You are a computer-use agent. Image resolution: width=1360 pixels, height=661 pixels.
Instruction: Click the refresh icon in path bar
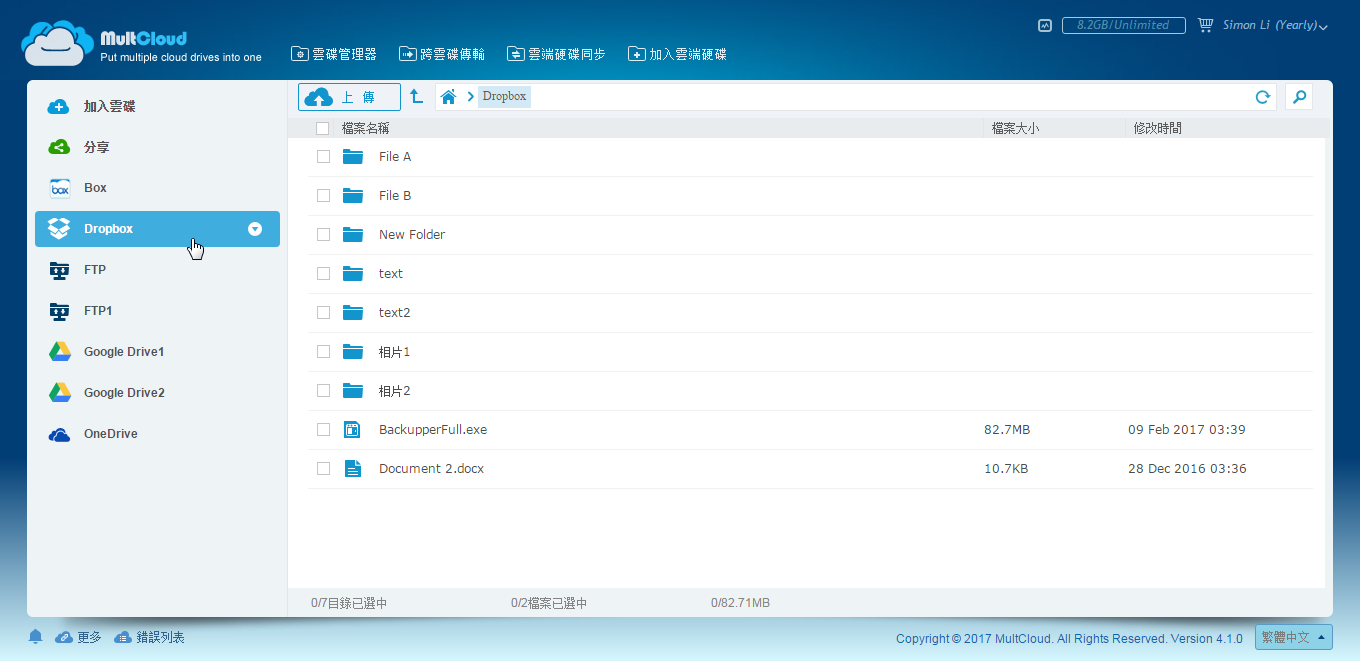[x=1263, y=97]
